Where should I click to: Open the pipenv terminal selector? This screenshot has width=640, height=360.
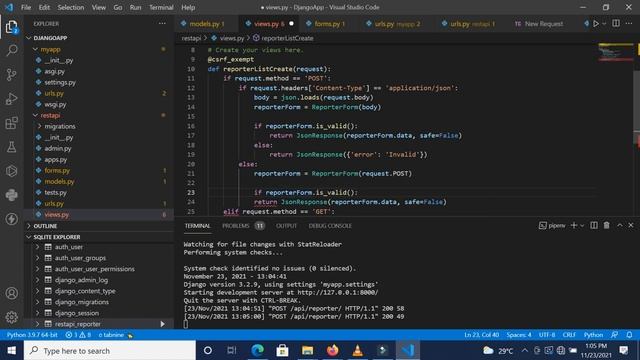pos(552,225)
